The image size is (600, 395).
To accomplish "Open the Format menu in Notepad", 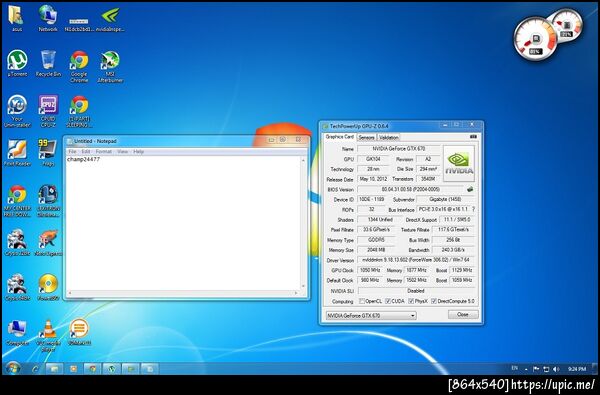I will [x=103, y=152].
